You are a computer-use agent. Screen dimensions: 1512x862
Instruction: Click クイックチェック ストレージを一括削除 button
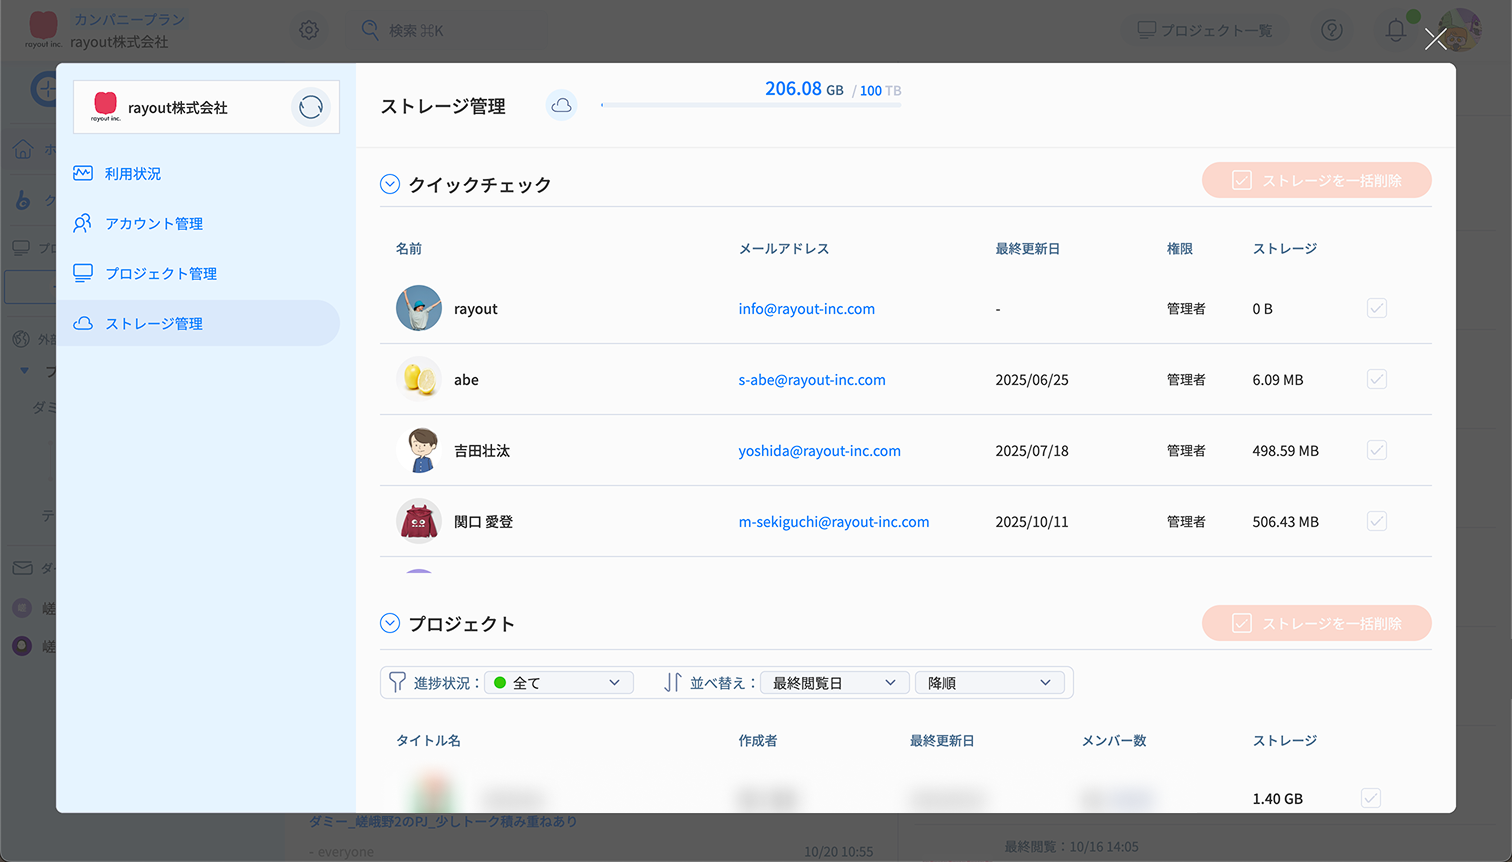click(1316, 180)
